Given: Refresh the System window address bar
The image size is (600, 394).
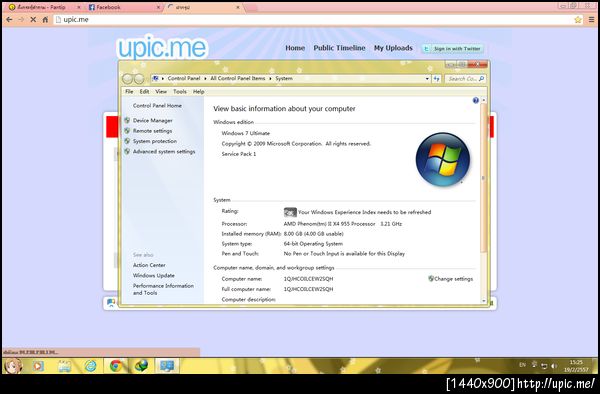Looking at the screenshot, I should 437,79.
